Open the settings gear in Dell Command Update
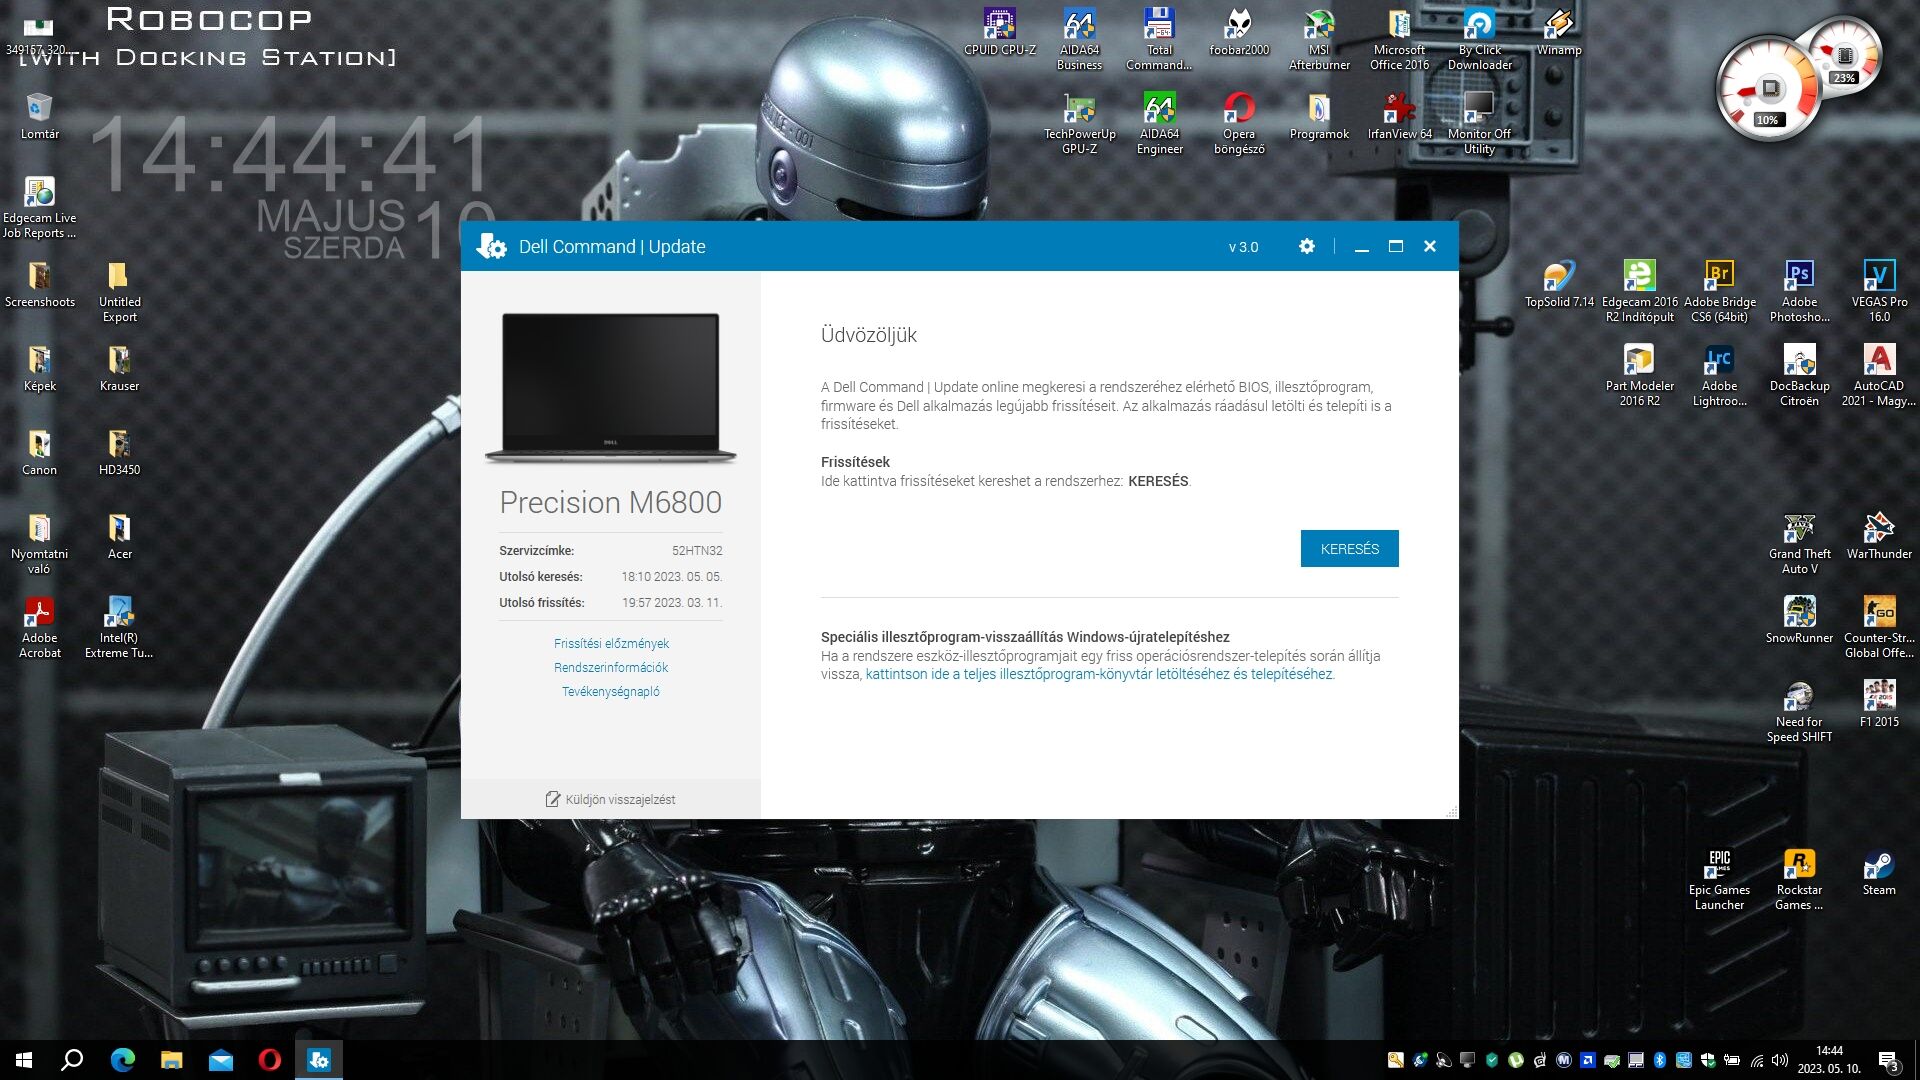The height and width of the screenshot is (1080, 1920). (1306, 246)
